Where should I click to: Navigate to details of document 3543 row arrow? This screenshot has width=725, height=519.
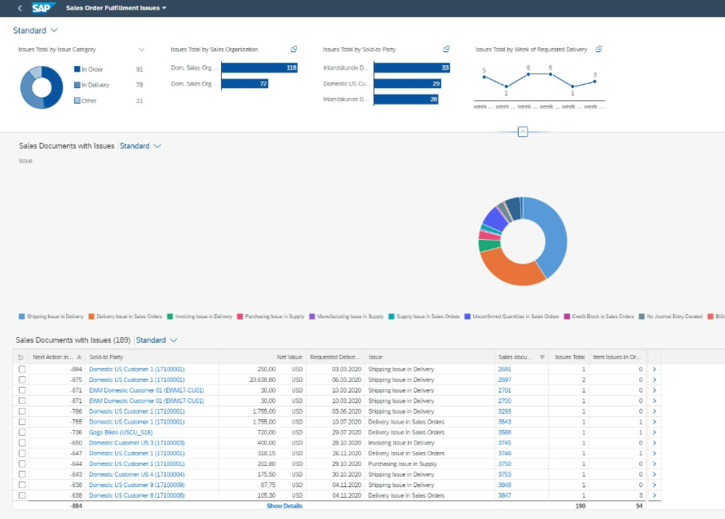(x=654, y=422)
